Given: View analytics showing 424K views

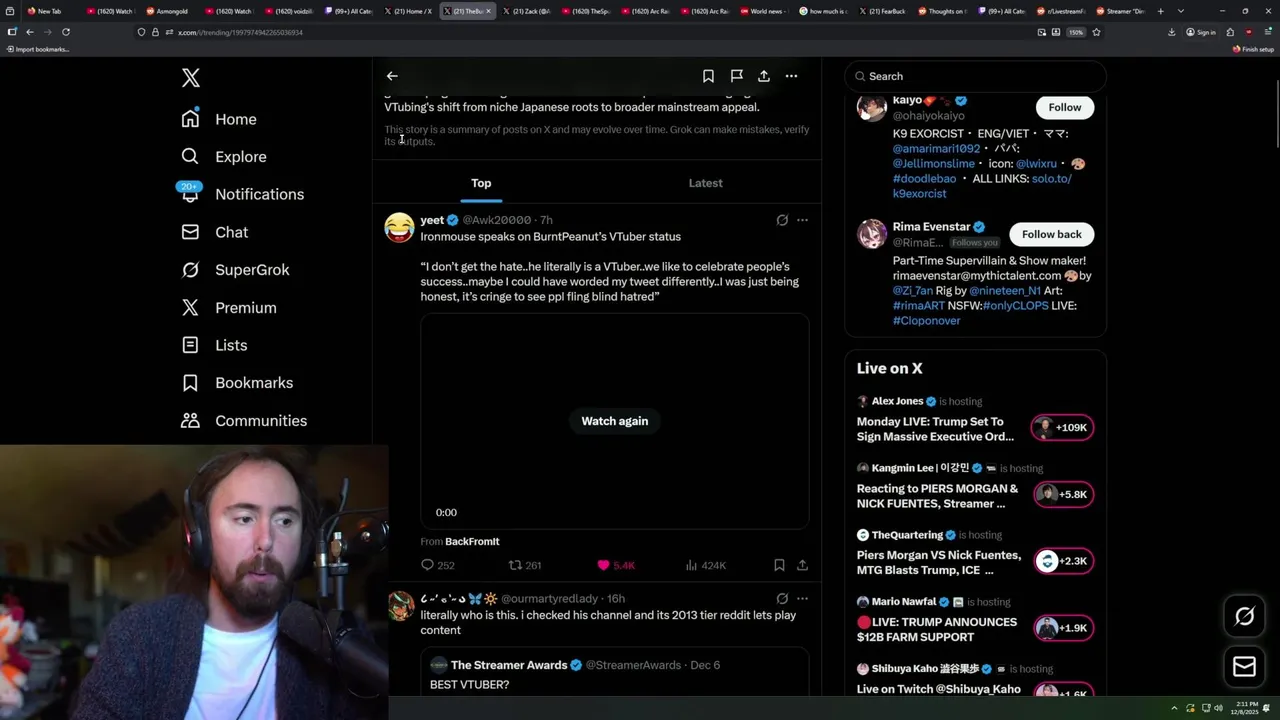Looking at the screenshot, I should coord(705,565).
